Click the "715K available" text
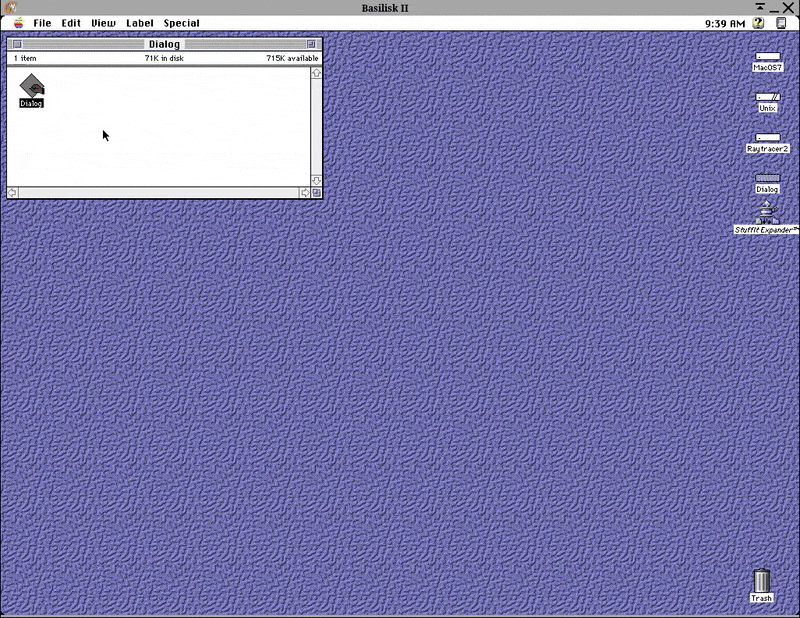 pyautogui.click(x=292, y=58)
